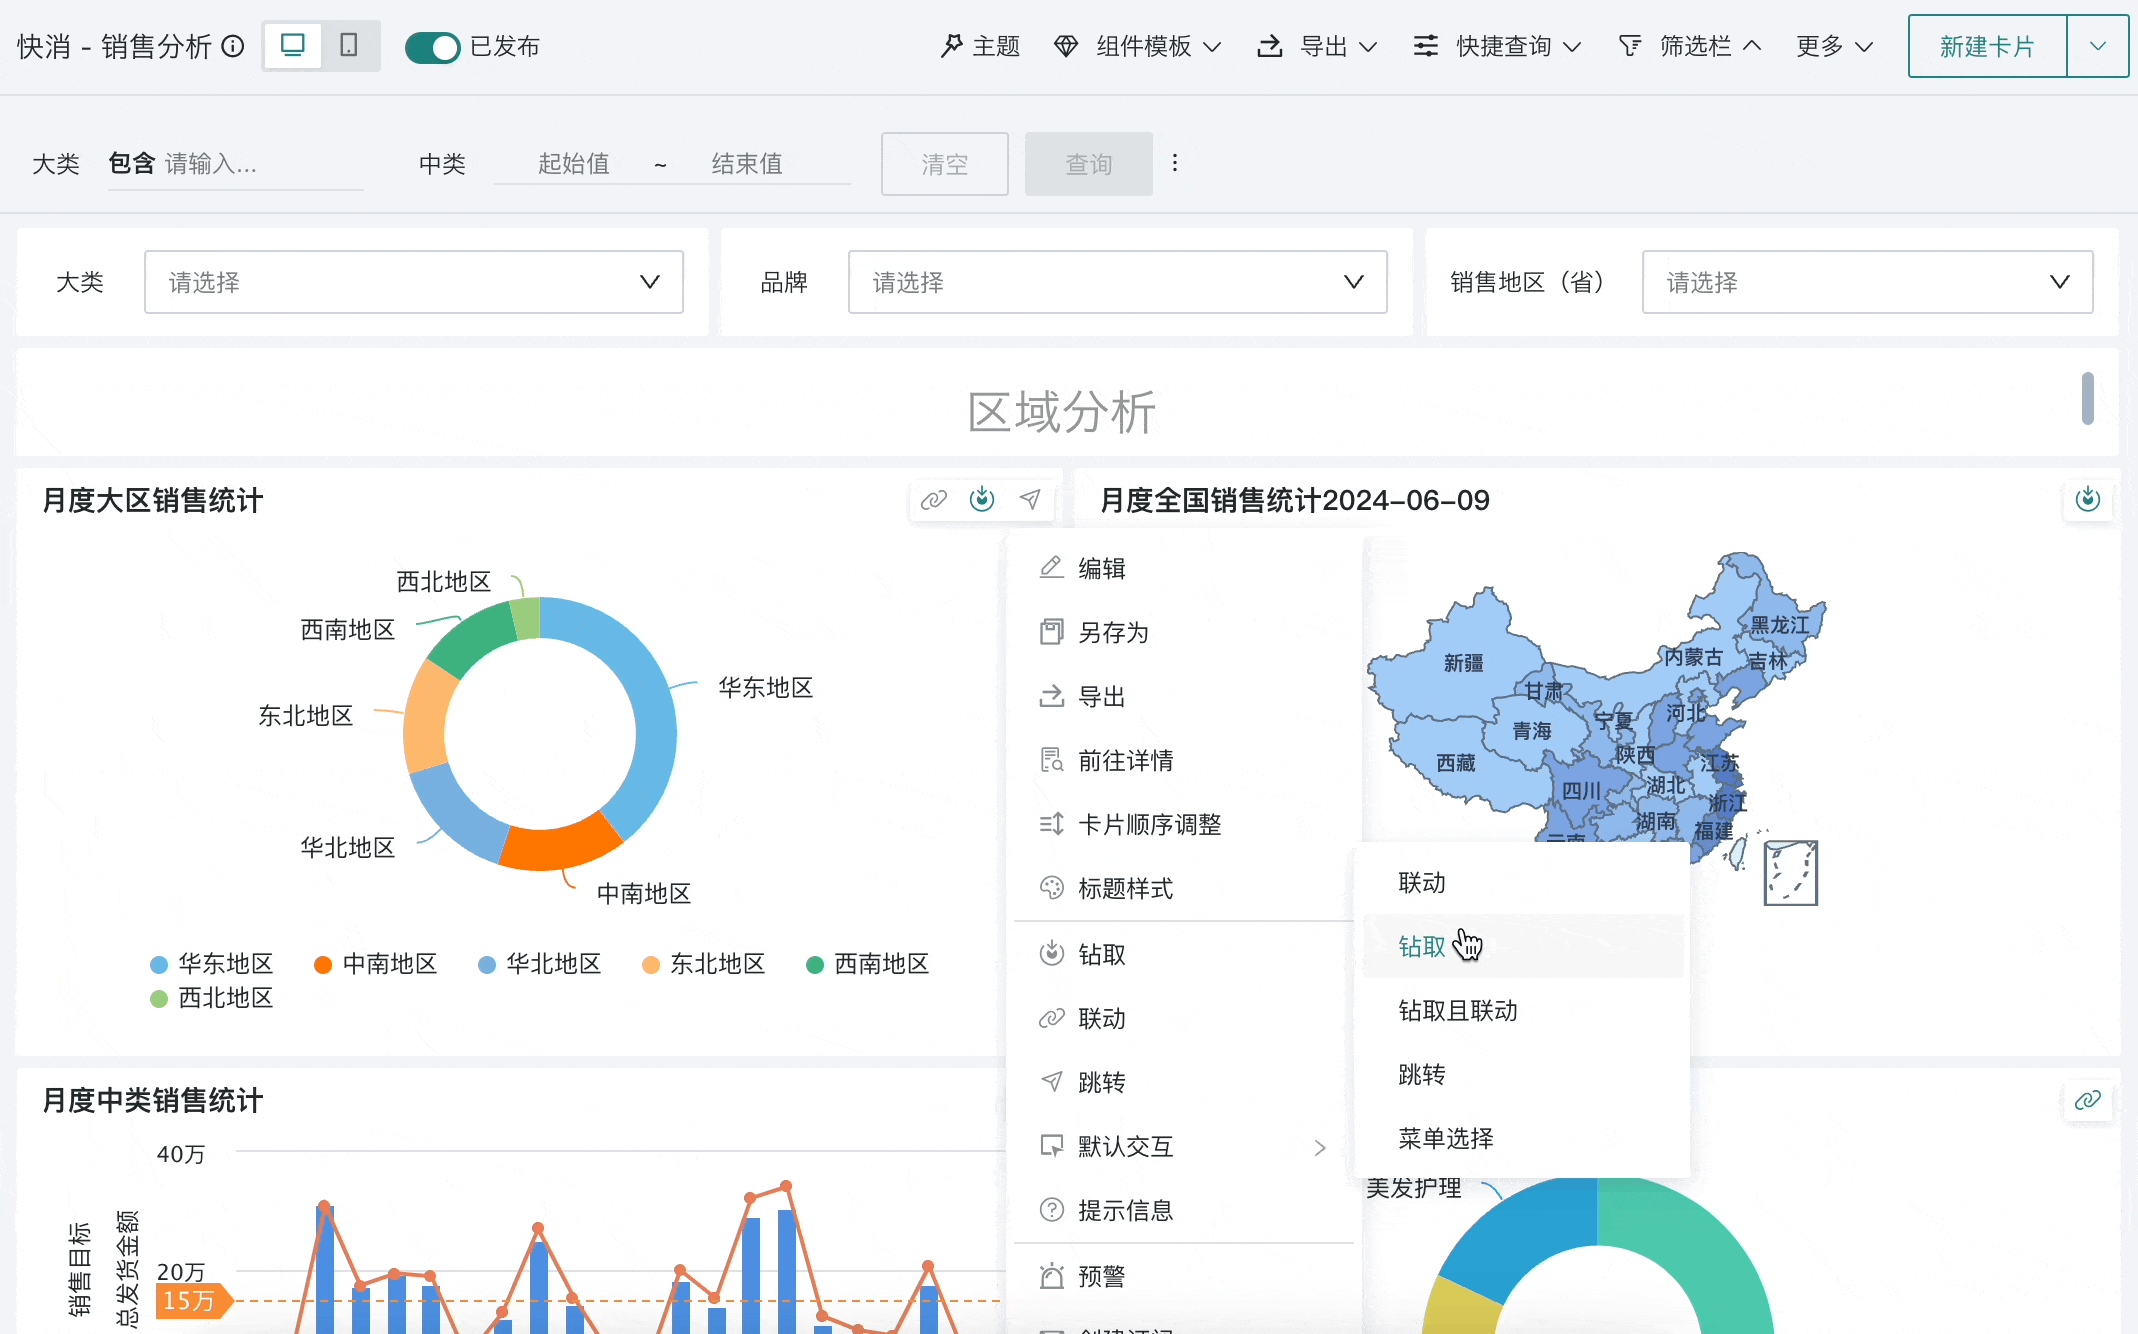Image resolution: width=2138 pixels, height=1334 pixels.
Task: Toggle the 已发布 publish switch
Action: (432, 47)
